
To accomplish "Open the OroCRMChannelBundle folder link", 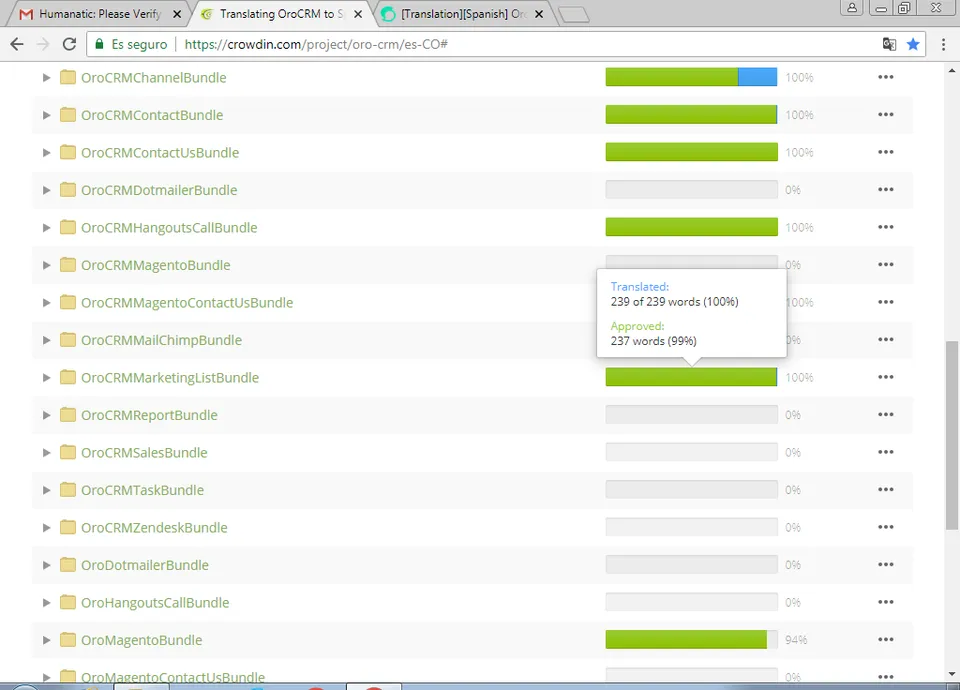I will [154, 78].
